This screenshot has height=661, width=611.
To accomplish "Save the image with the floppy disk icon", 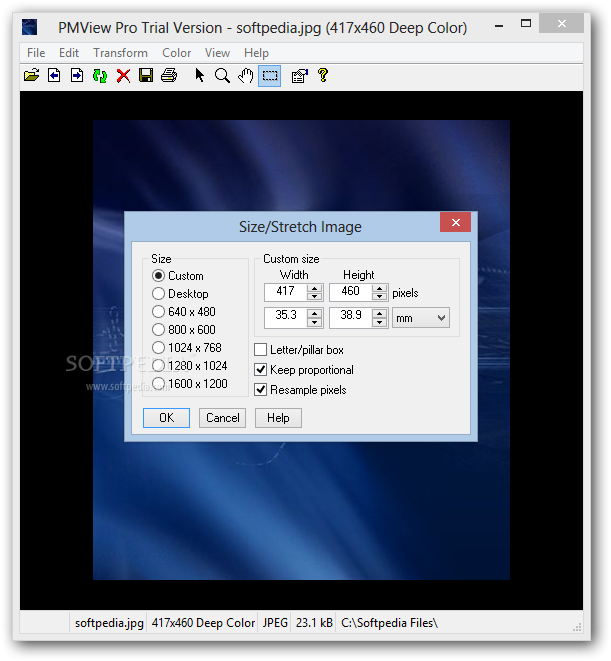I will [x=146, y=76].
